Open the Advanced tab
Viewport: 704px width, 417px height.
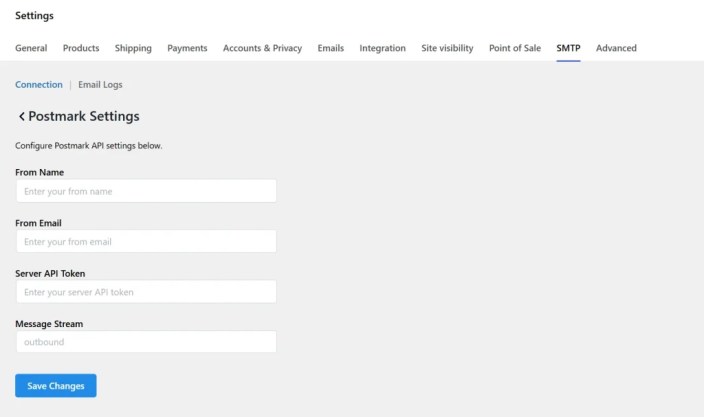click(616, 48)
